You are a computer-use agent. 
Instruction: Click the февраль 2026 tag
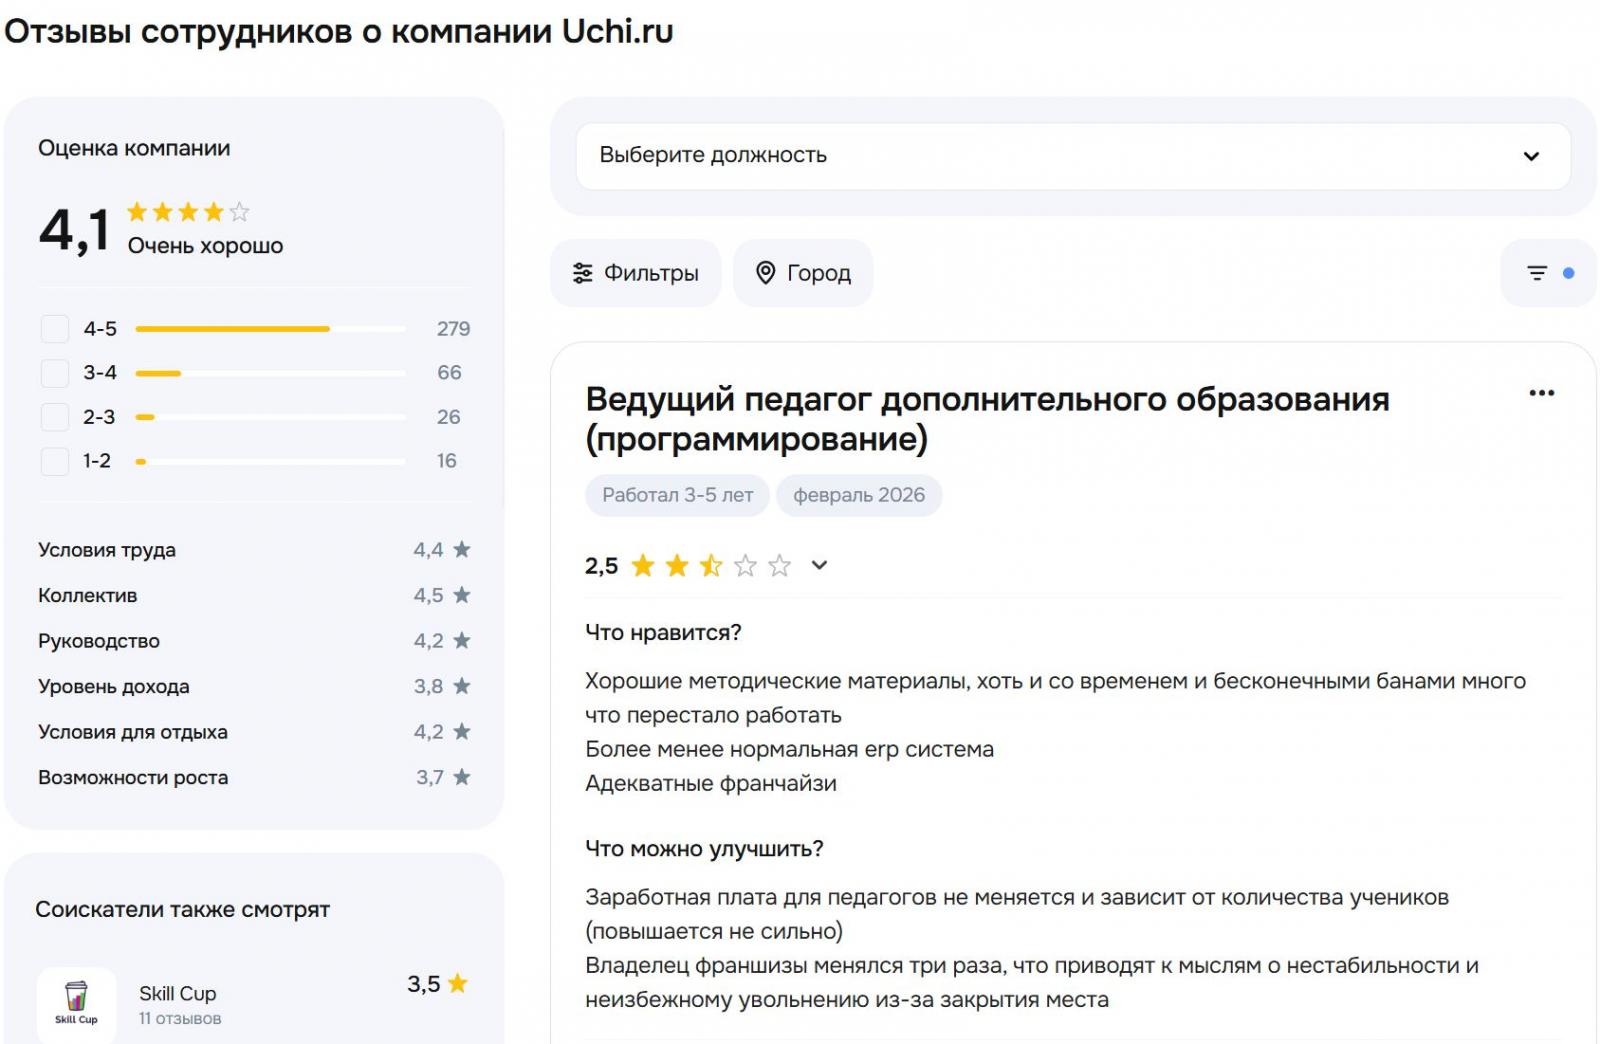pyautogui.click(x=859, y=495)
